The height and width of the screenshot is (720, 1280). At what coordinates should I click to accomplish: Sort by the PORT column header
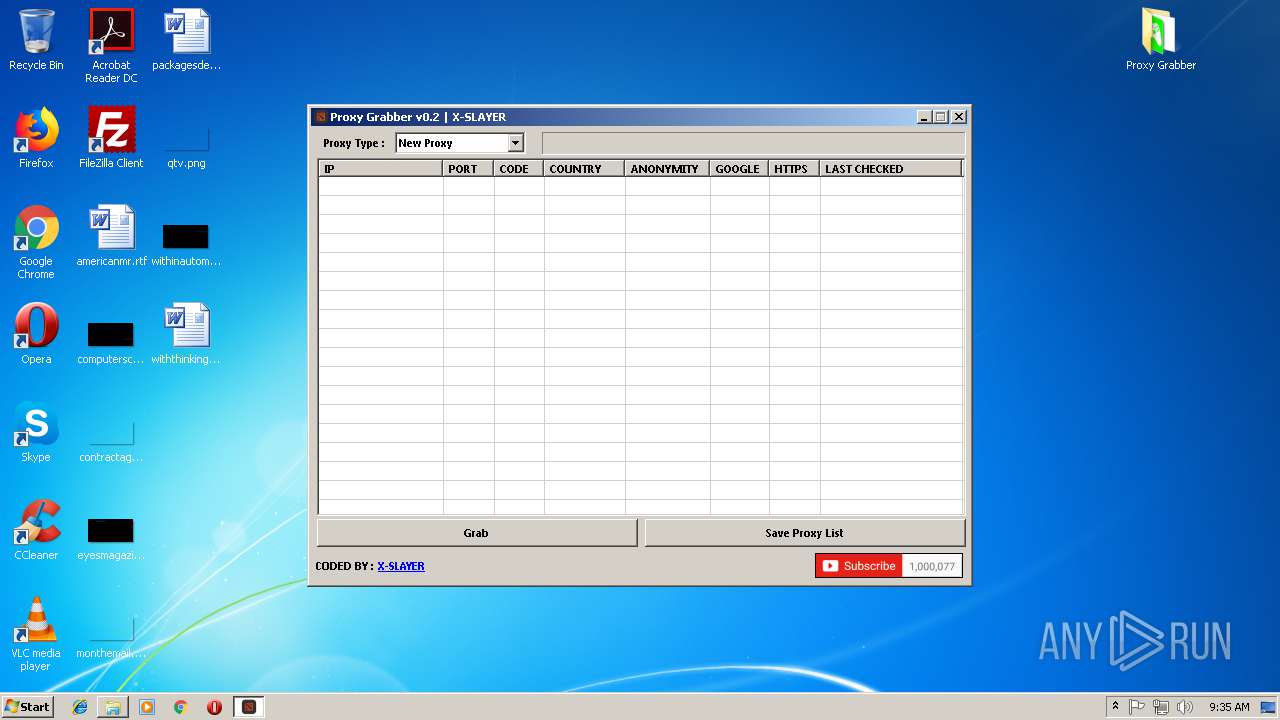[x=468, y=169]
